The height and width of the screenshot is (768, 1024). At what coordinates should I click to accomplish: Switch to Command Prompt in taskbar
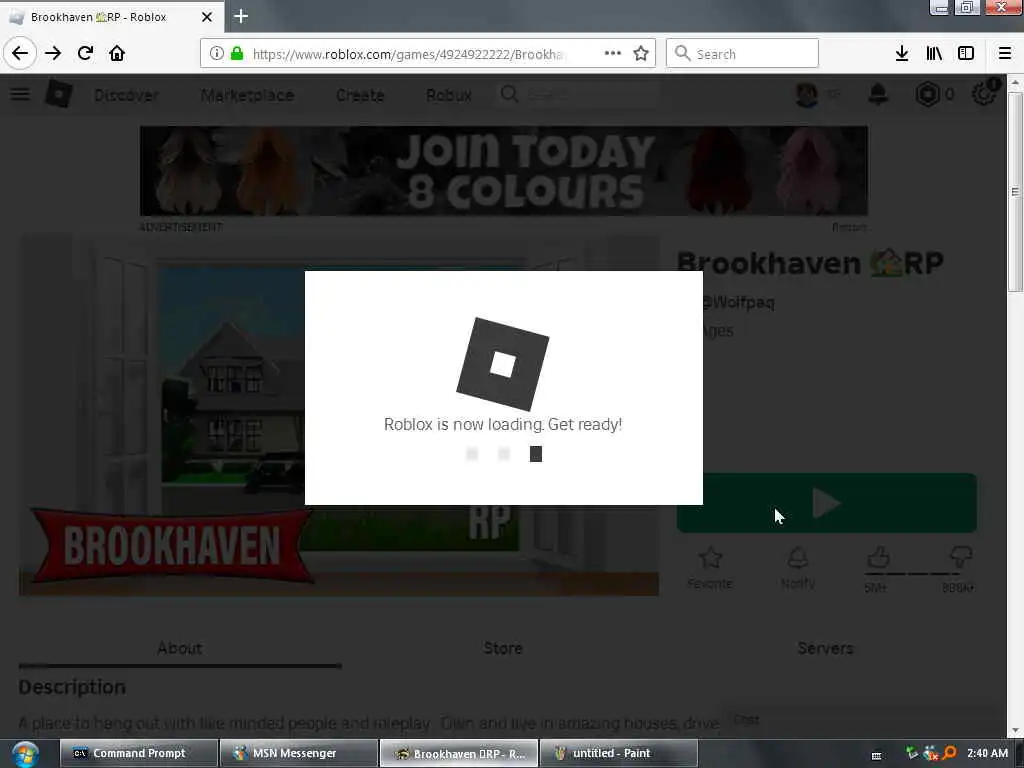click(139, 753)
